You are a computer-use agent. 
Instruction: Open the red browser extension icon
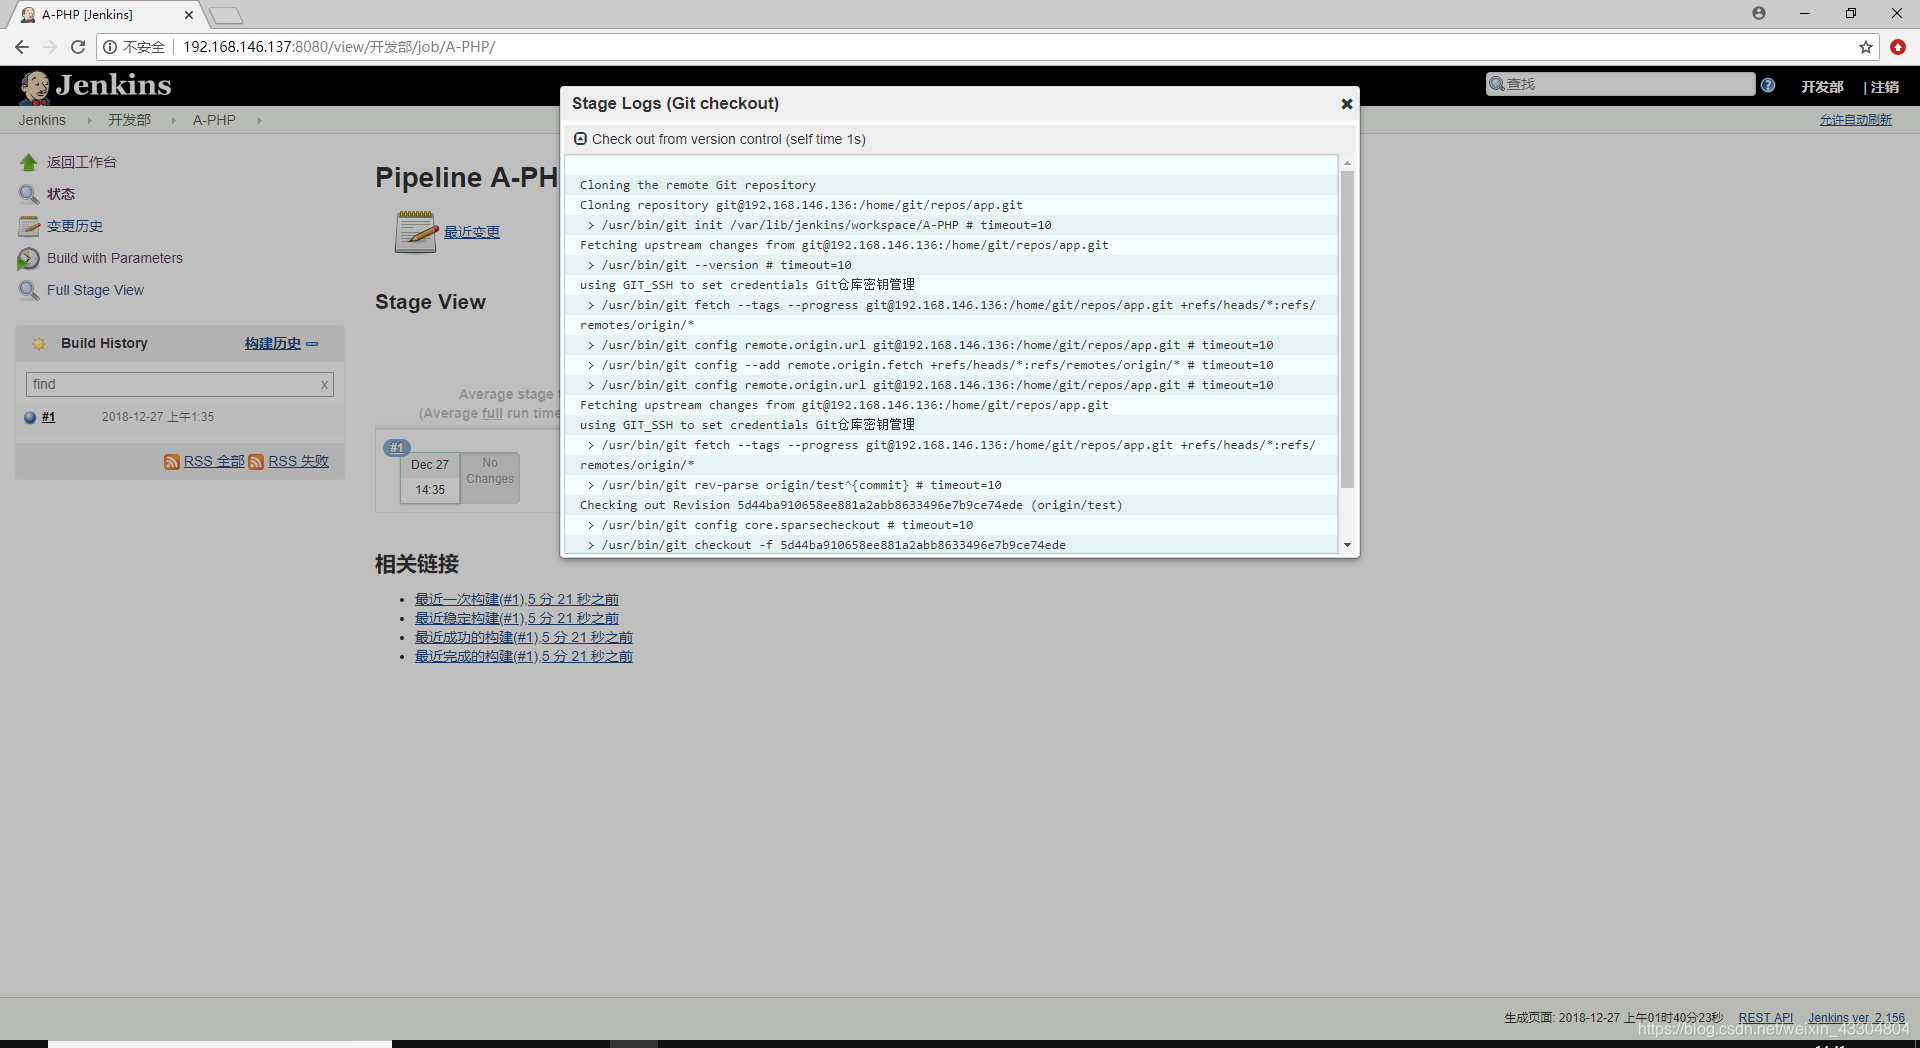coord(1898,47)
